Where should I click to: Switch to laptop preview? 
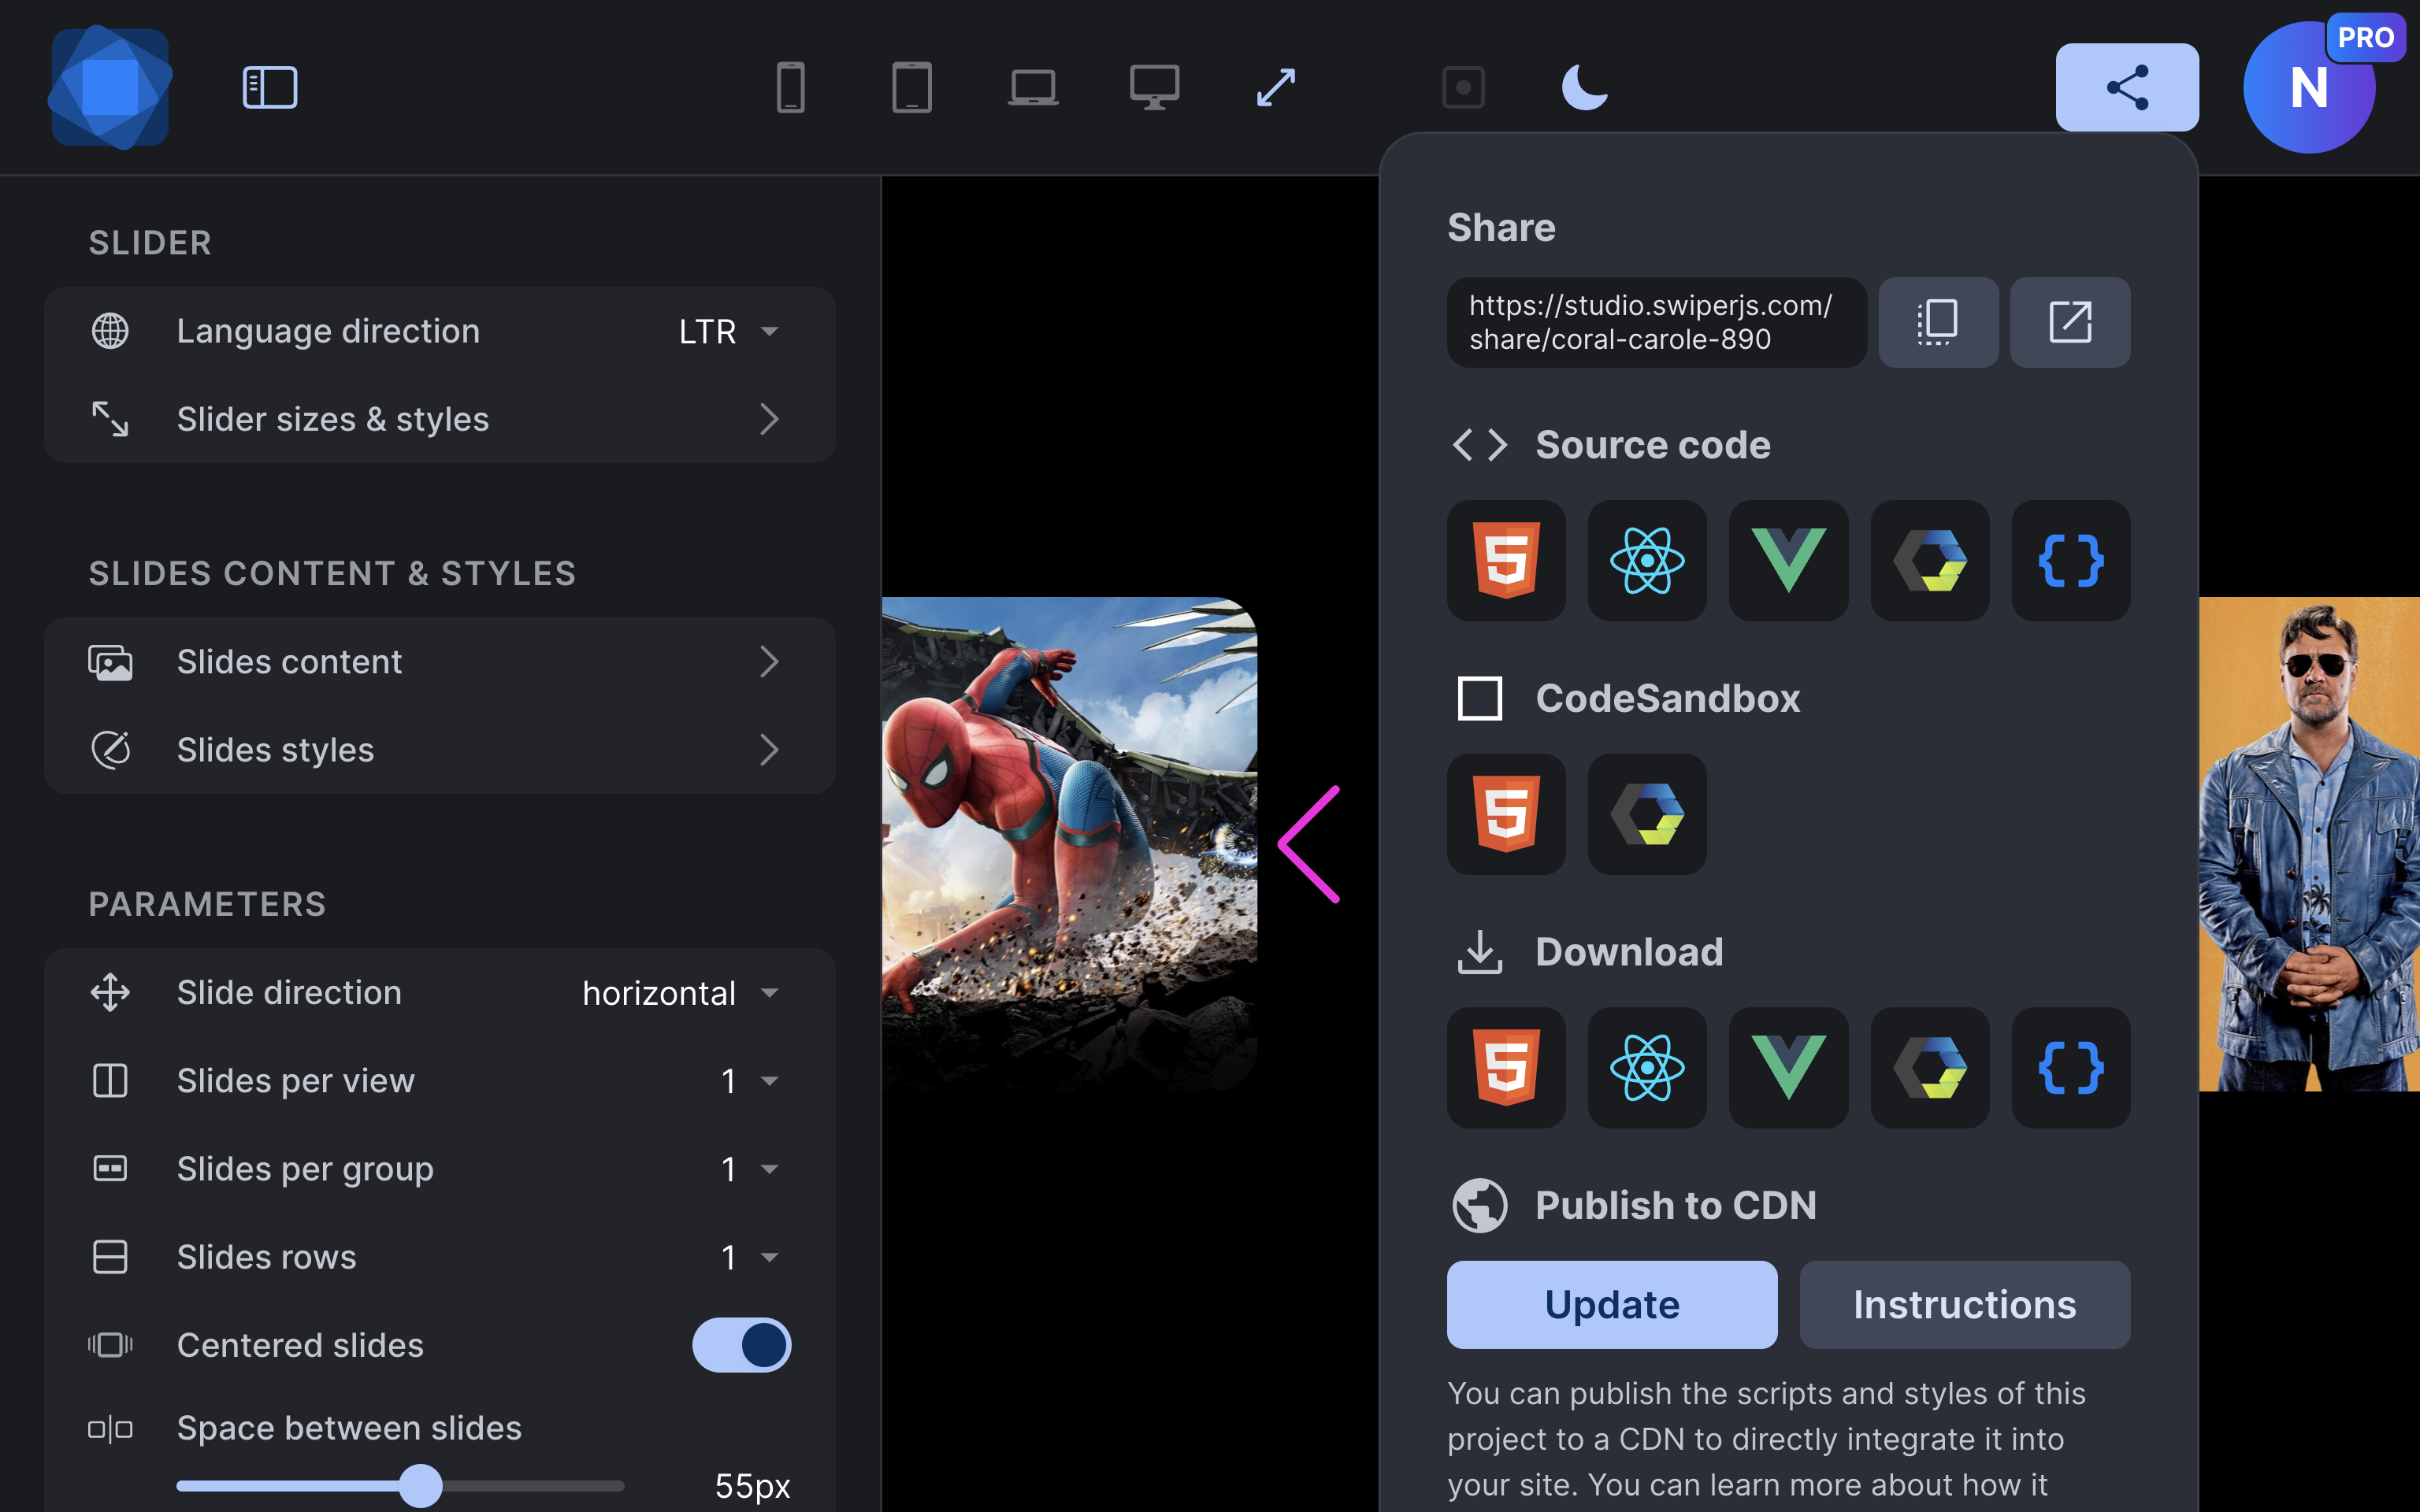(1033, 87)
